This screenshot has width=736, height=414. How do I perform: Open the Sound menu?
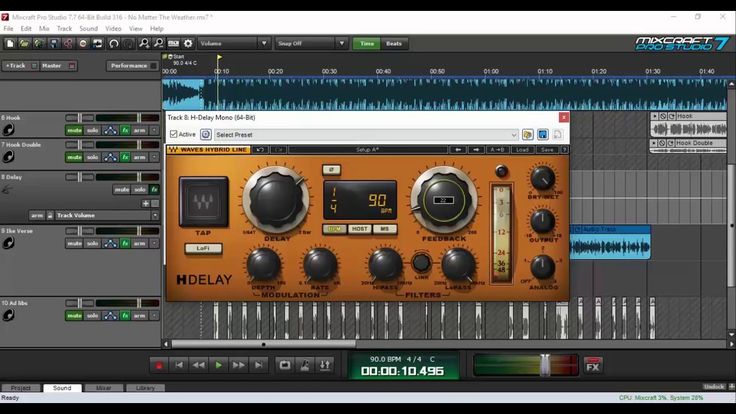[88, 29]
